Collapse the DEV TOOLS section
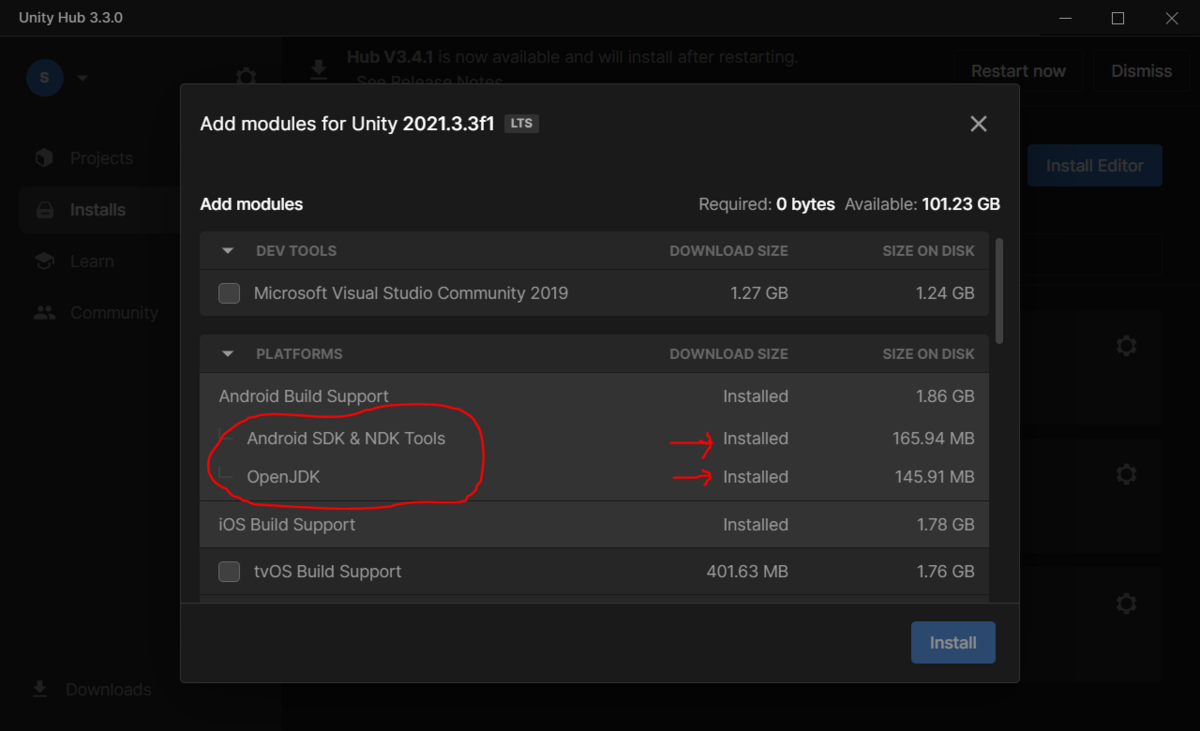 (228, 251)
